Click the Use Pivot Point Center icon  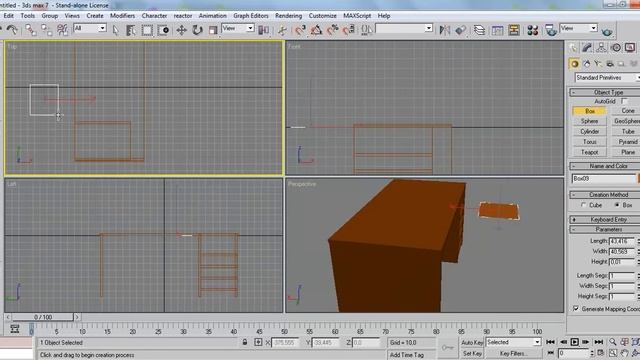tap(264, 30)
